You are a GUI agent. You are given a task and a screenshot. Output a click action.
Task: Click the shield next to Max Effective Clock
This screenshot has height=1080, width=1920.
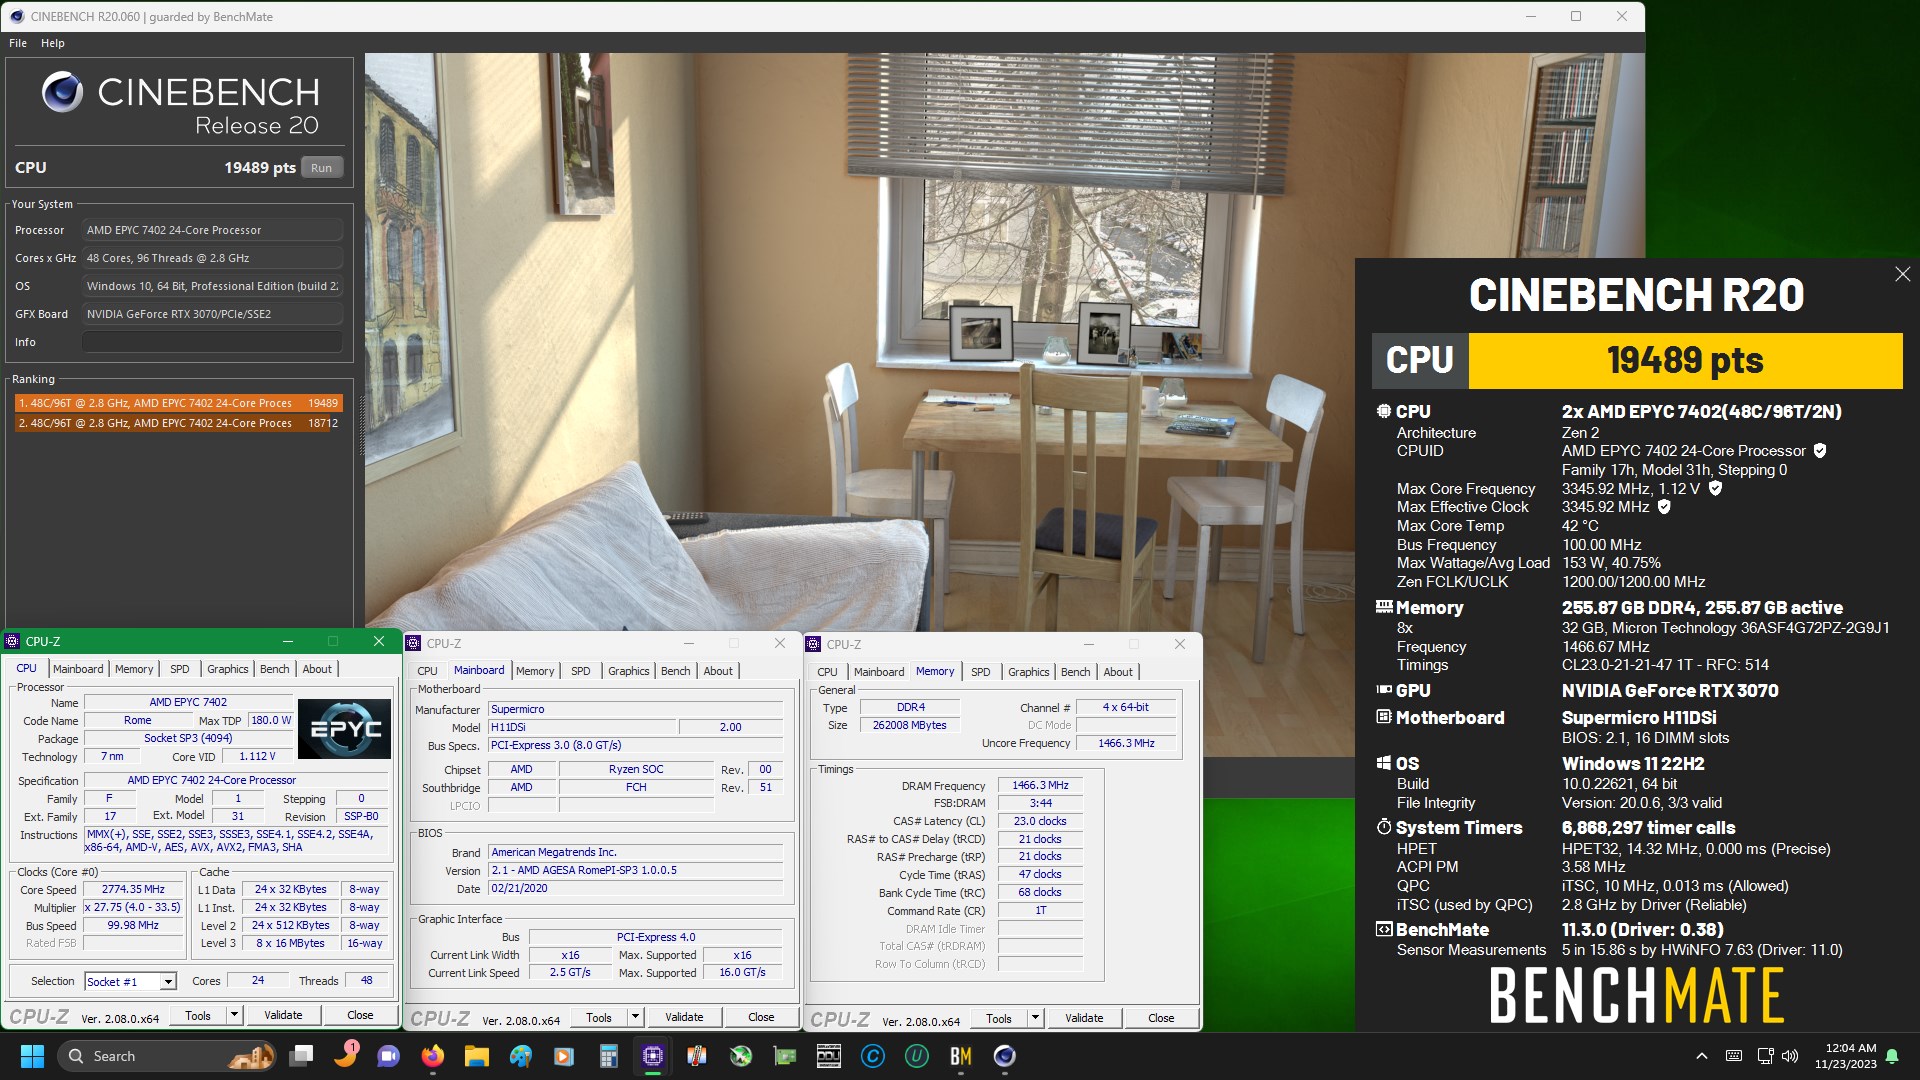coord(1664,507)
